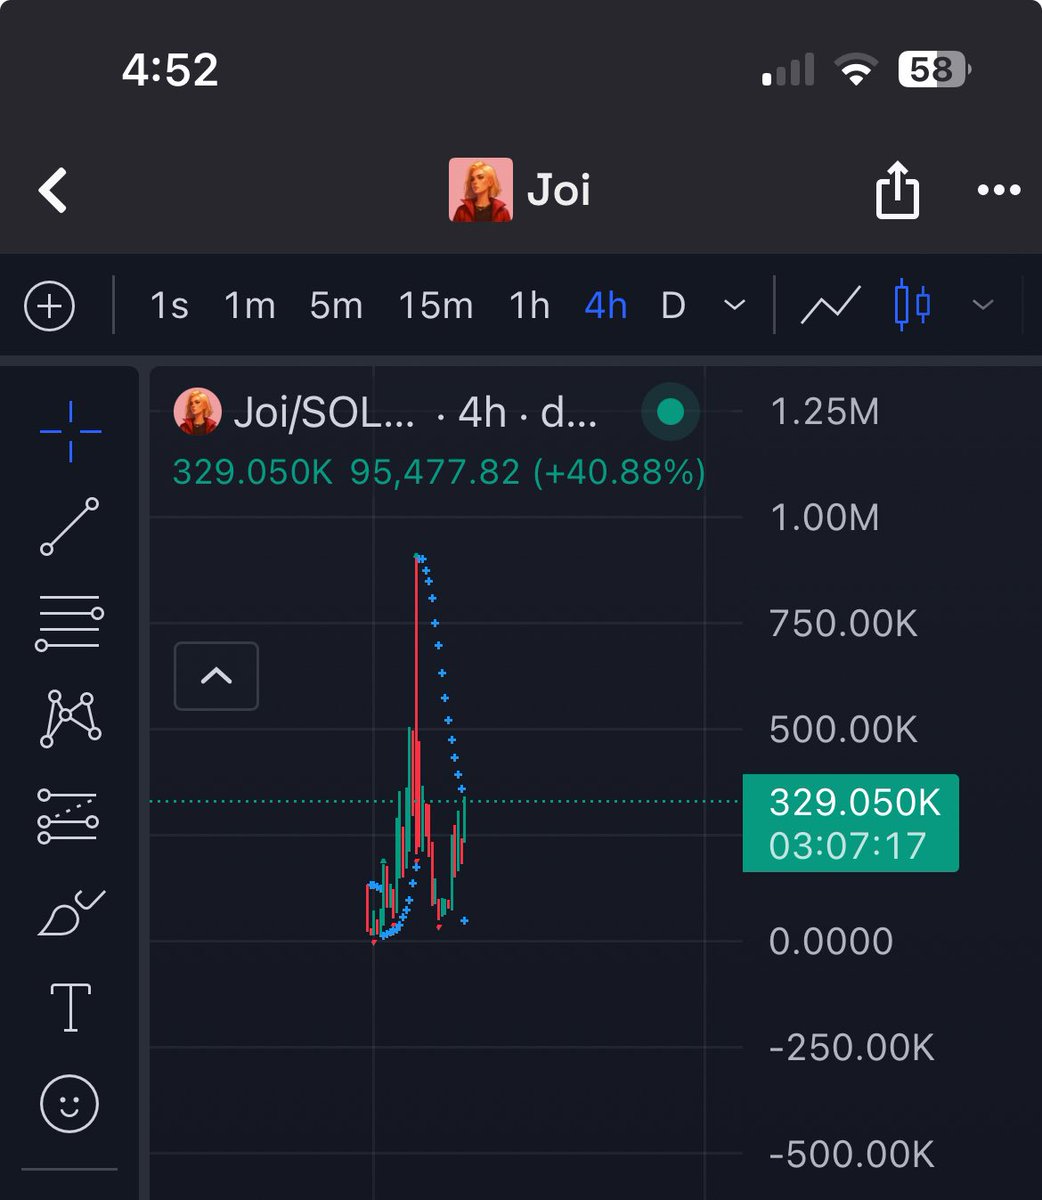Tap the current price label 329.050K
This screenshot has width=1042, height=1200.
point(855,803)
